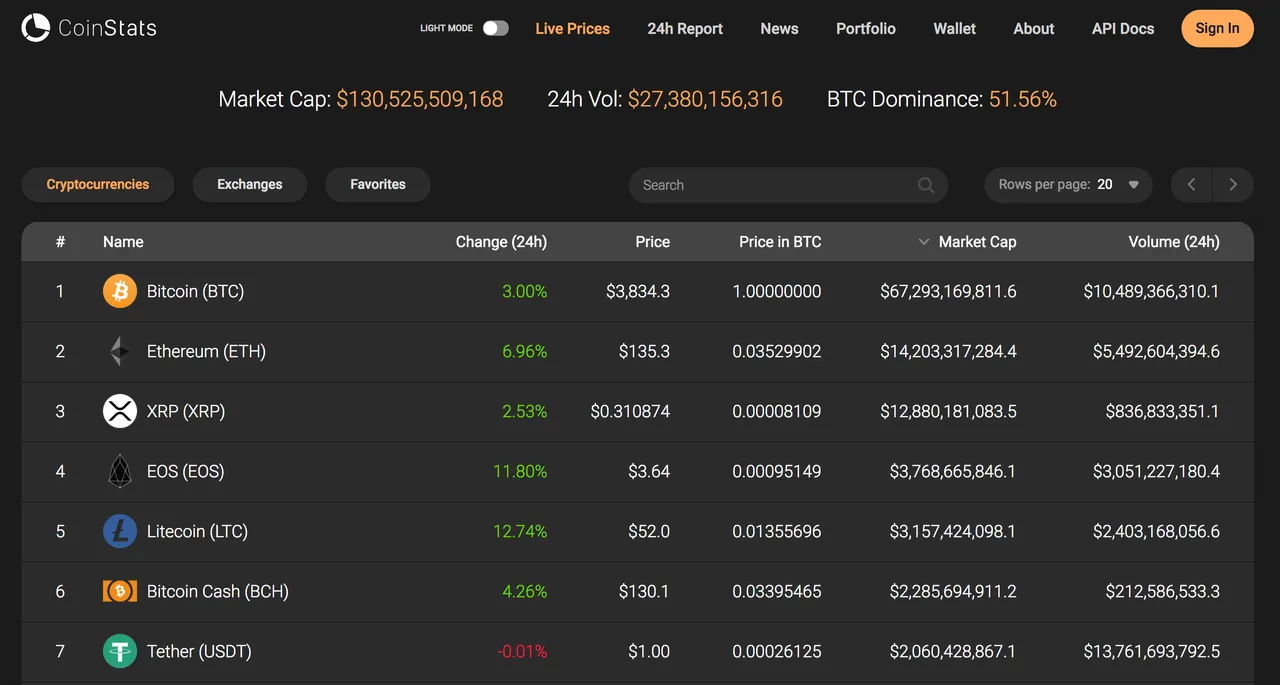Click the Bitcoin coin icon
1280x685 pixels.
(x=120, y=291)
